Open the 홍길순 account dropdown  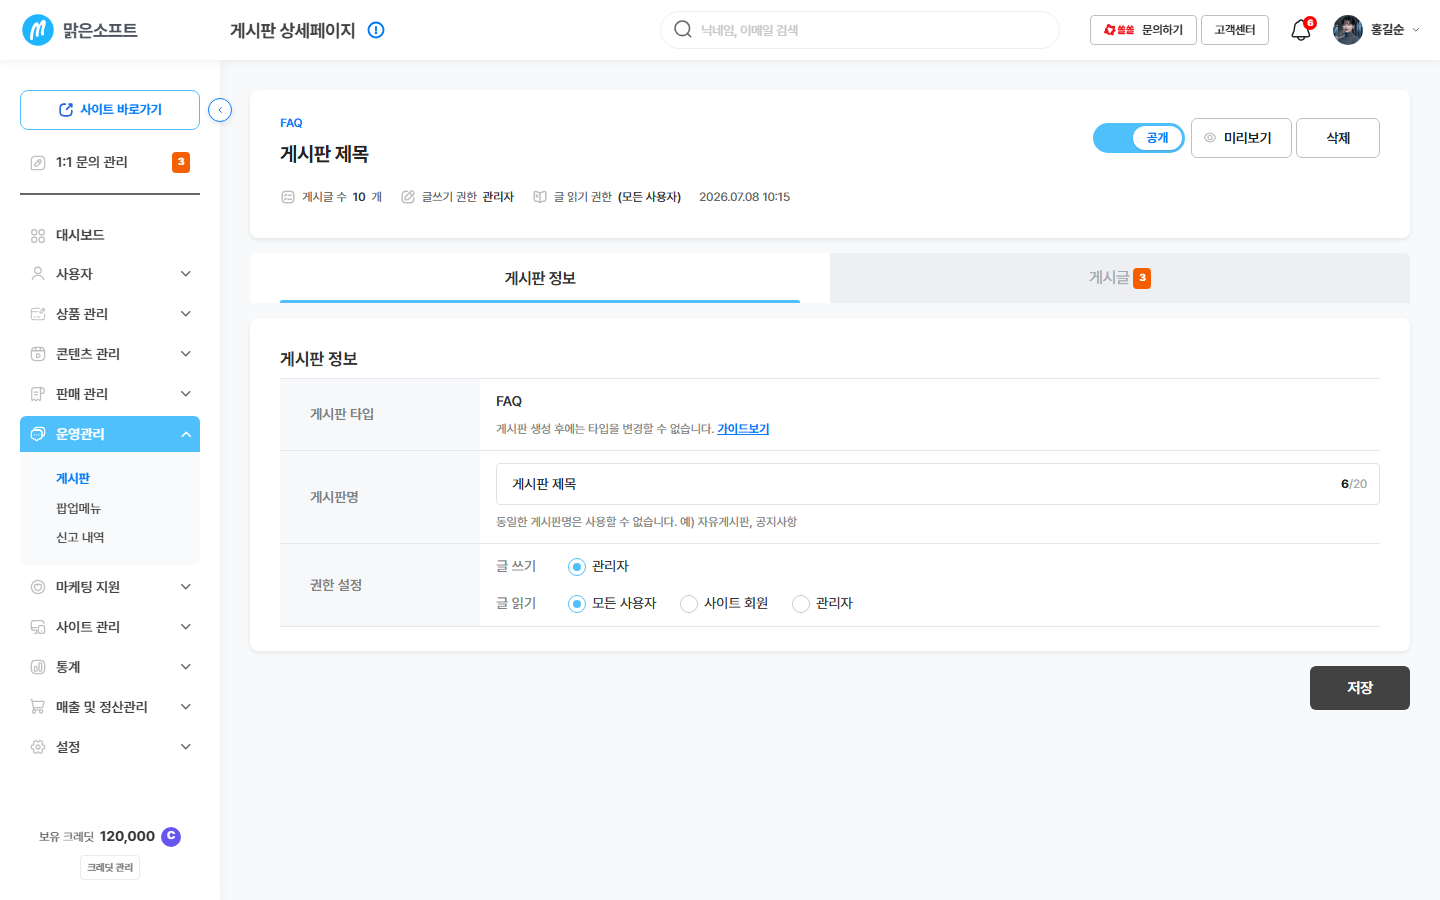click(1395, 30)
